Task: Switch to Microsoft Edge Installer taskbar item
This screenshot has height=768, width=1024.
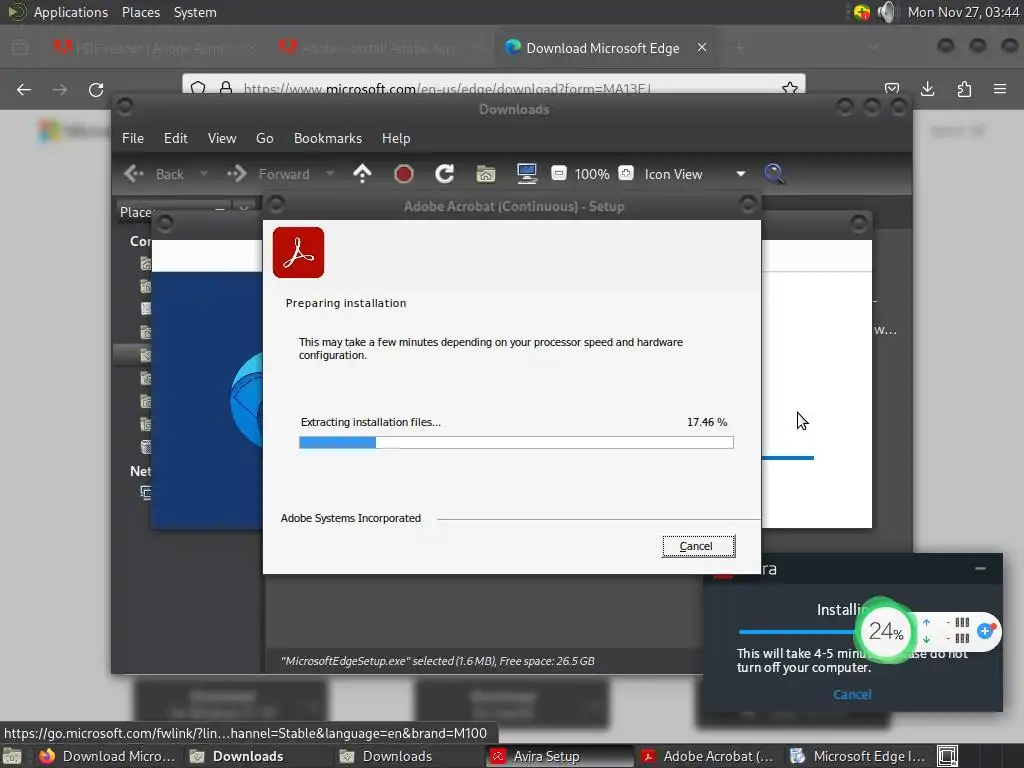Action: [x=858, y=756]
